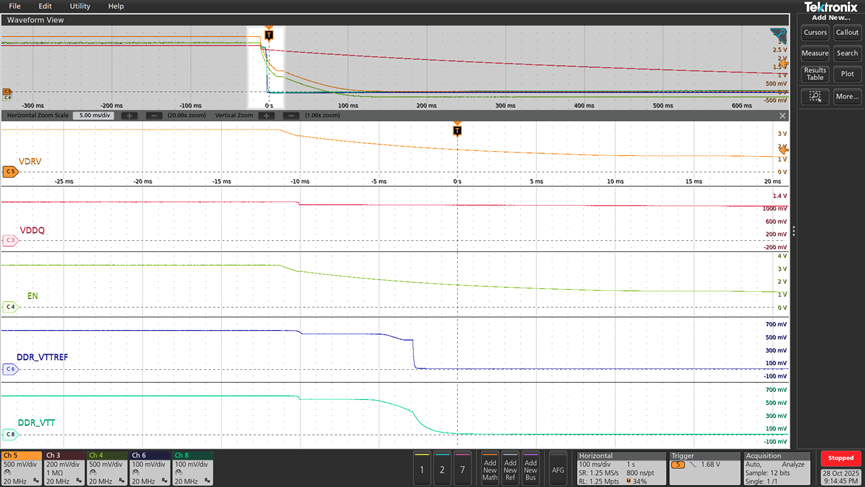
Task: Open the Utility menu
Action: pyautogui.click(x=80, y=6)
